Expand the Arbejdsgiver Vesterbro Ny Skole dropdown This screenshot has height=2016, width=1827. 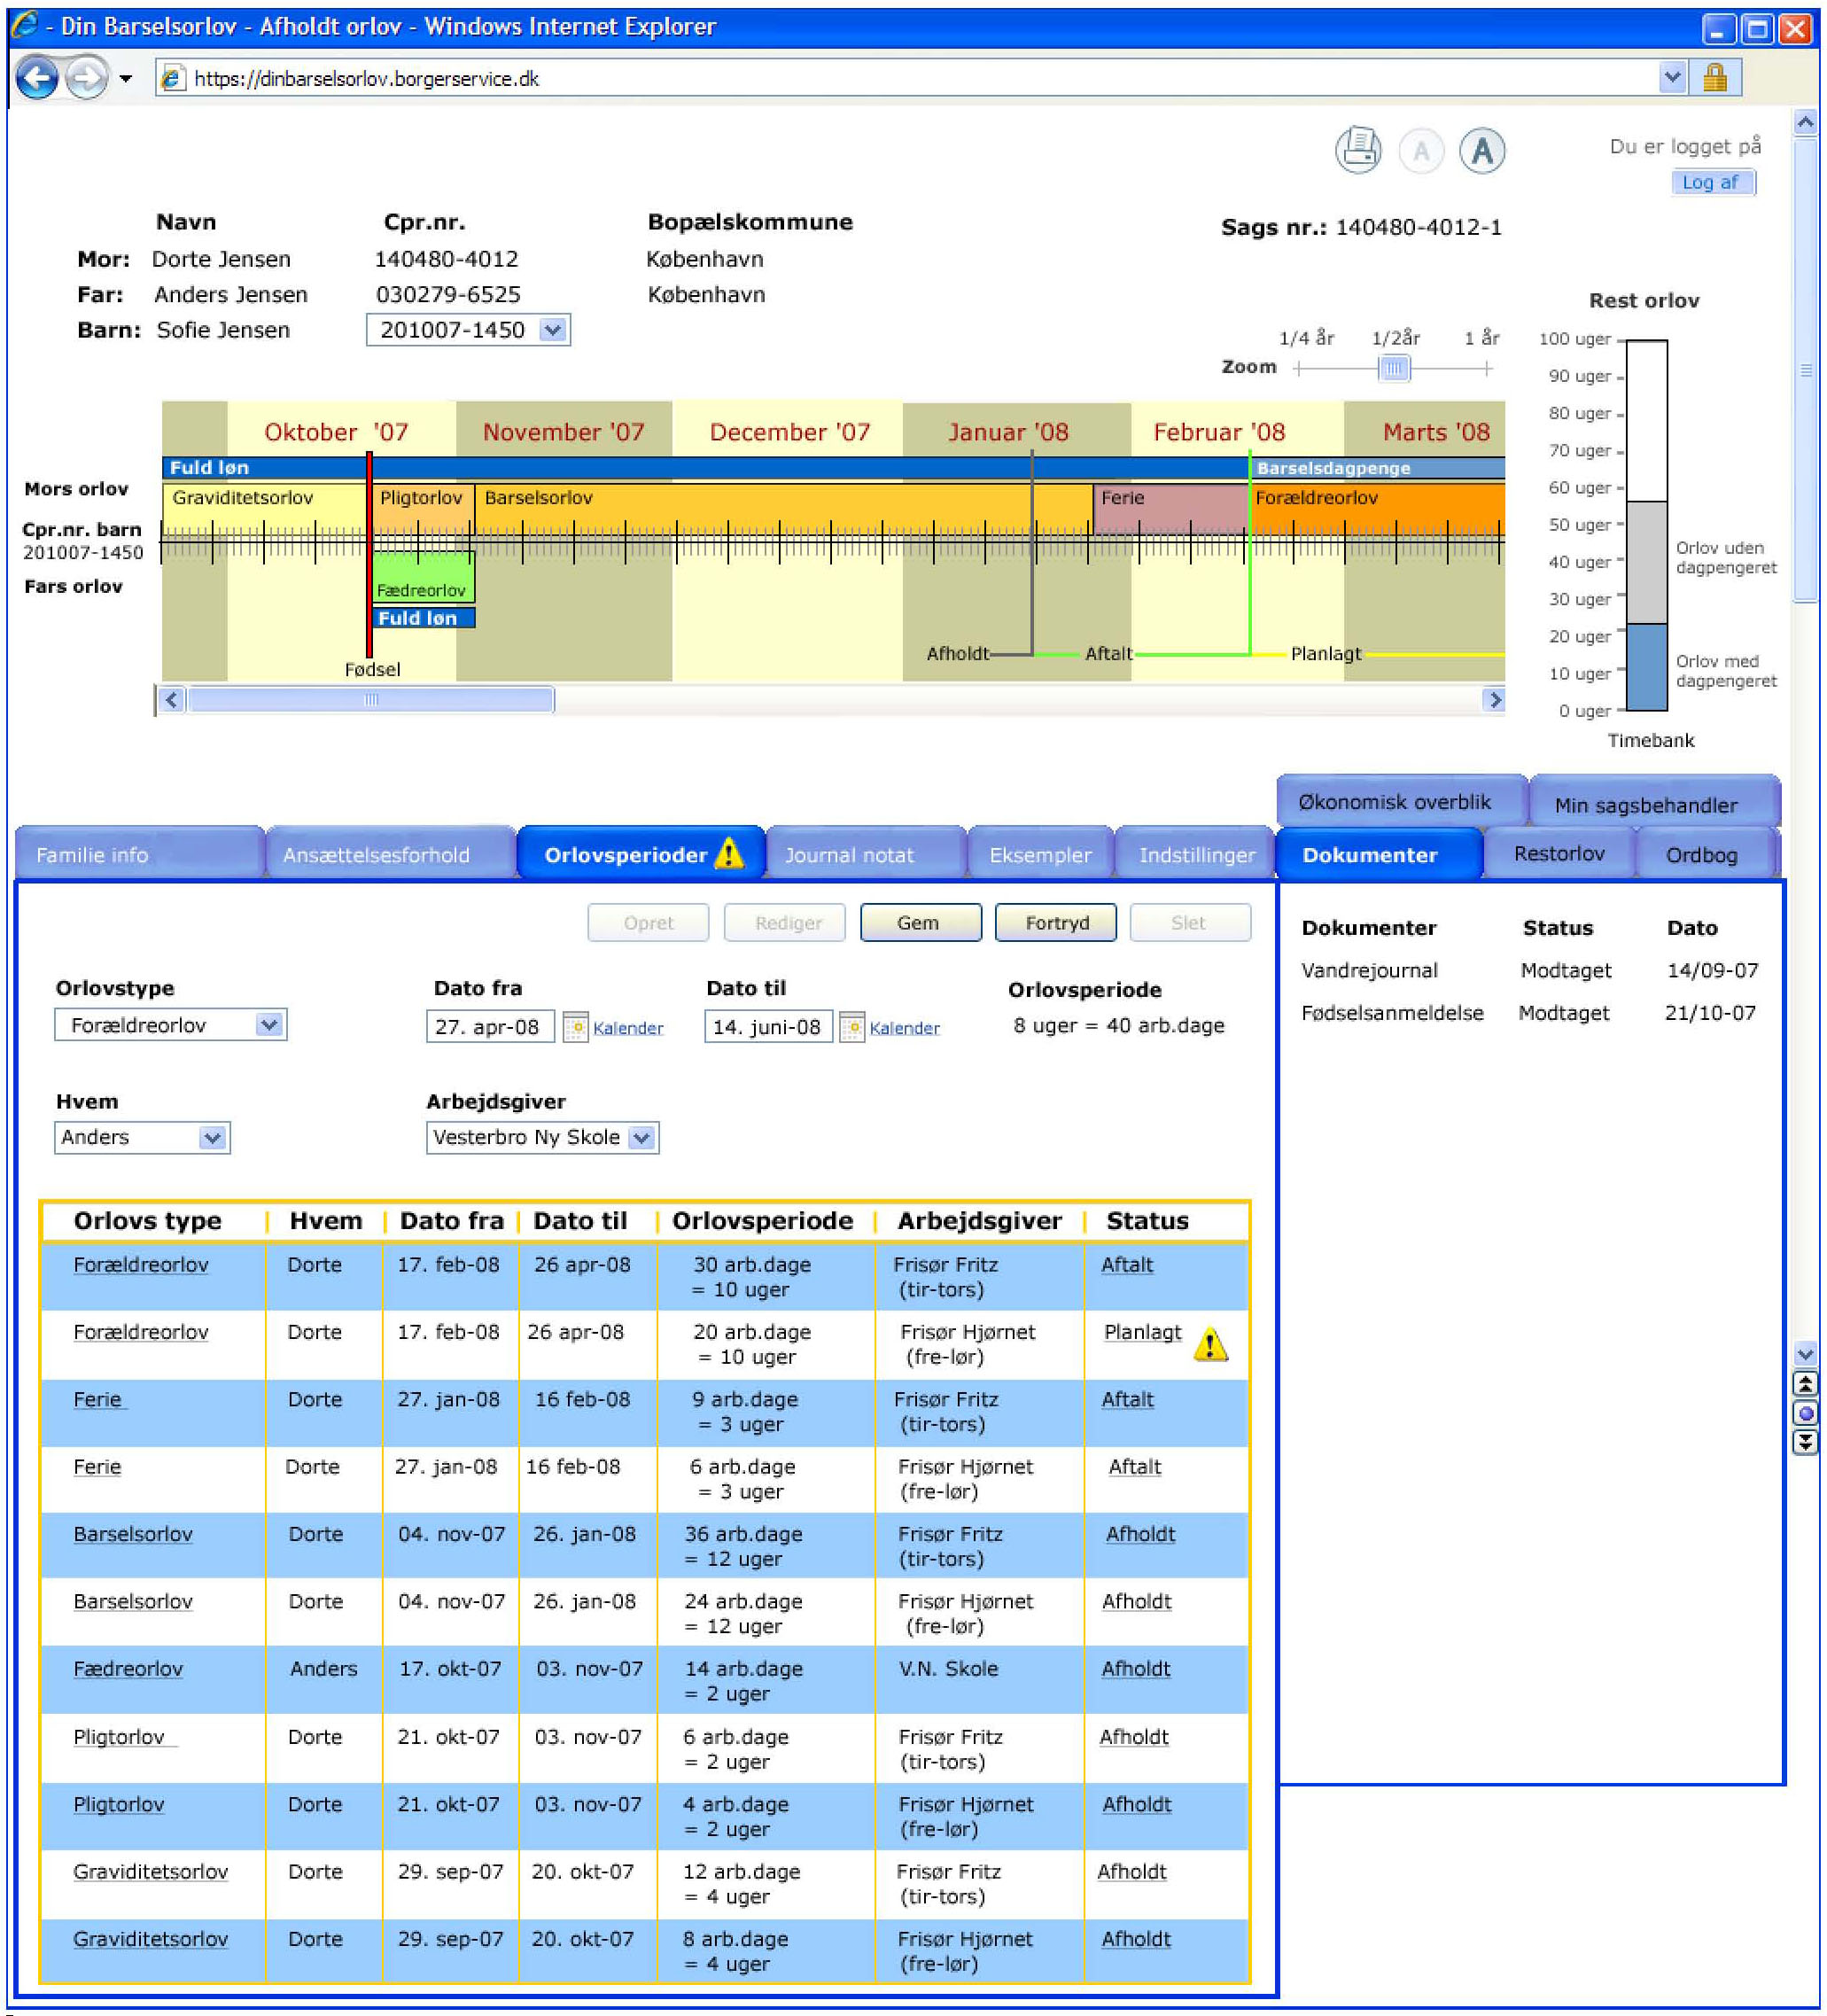(642, 1138)
